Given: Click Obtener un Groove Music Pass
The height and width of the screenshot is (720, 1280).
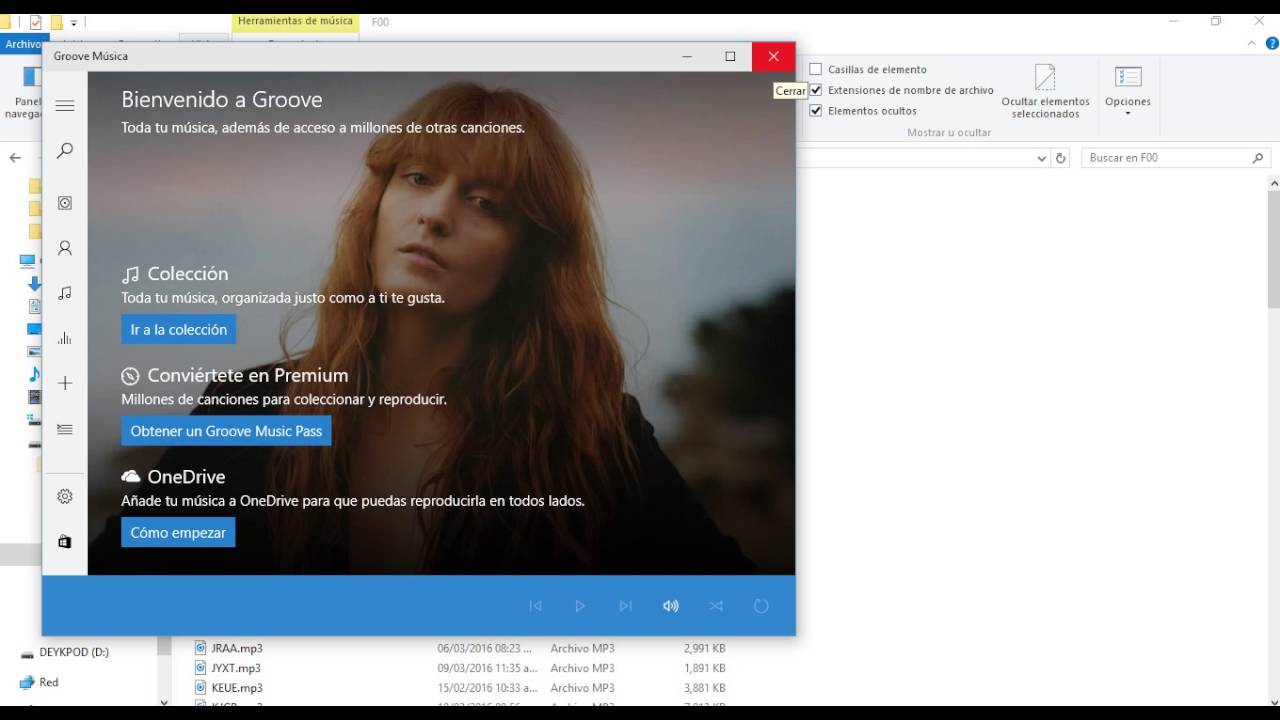Looking at the screenshot, I should [x=226, y=431].
